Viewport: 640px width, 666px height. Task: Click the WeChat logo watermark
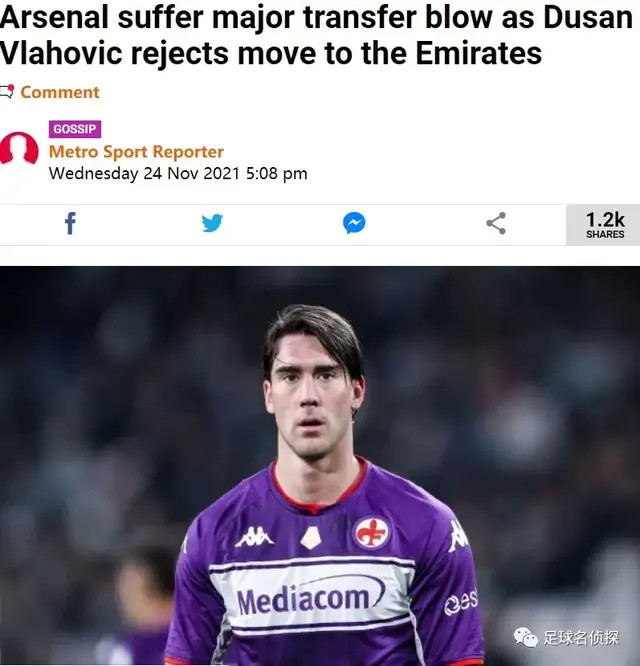(526, 638)
